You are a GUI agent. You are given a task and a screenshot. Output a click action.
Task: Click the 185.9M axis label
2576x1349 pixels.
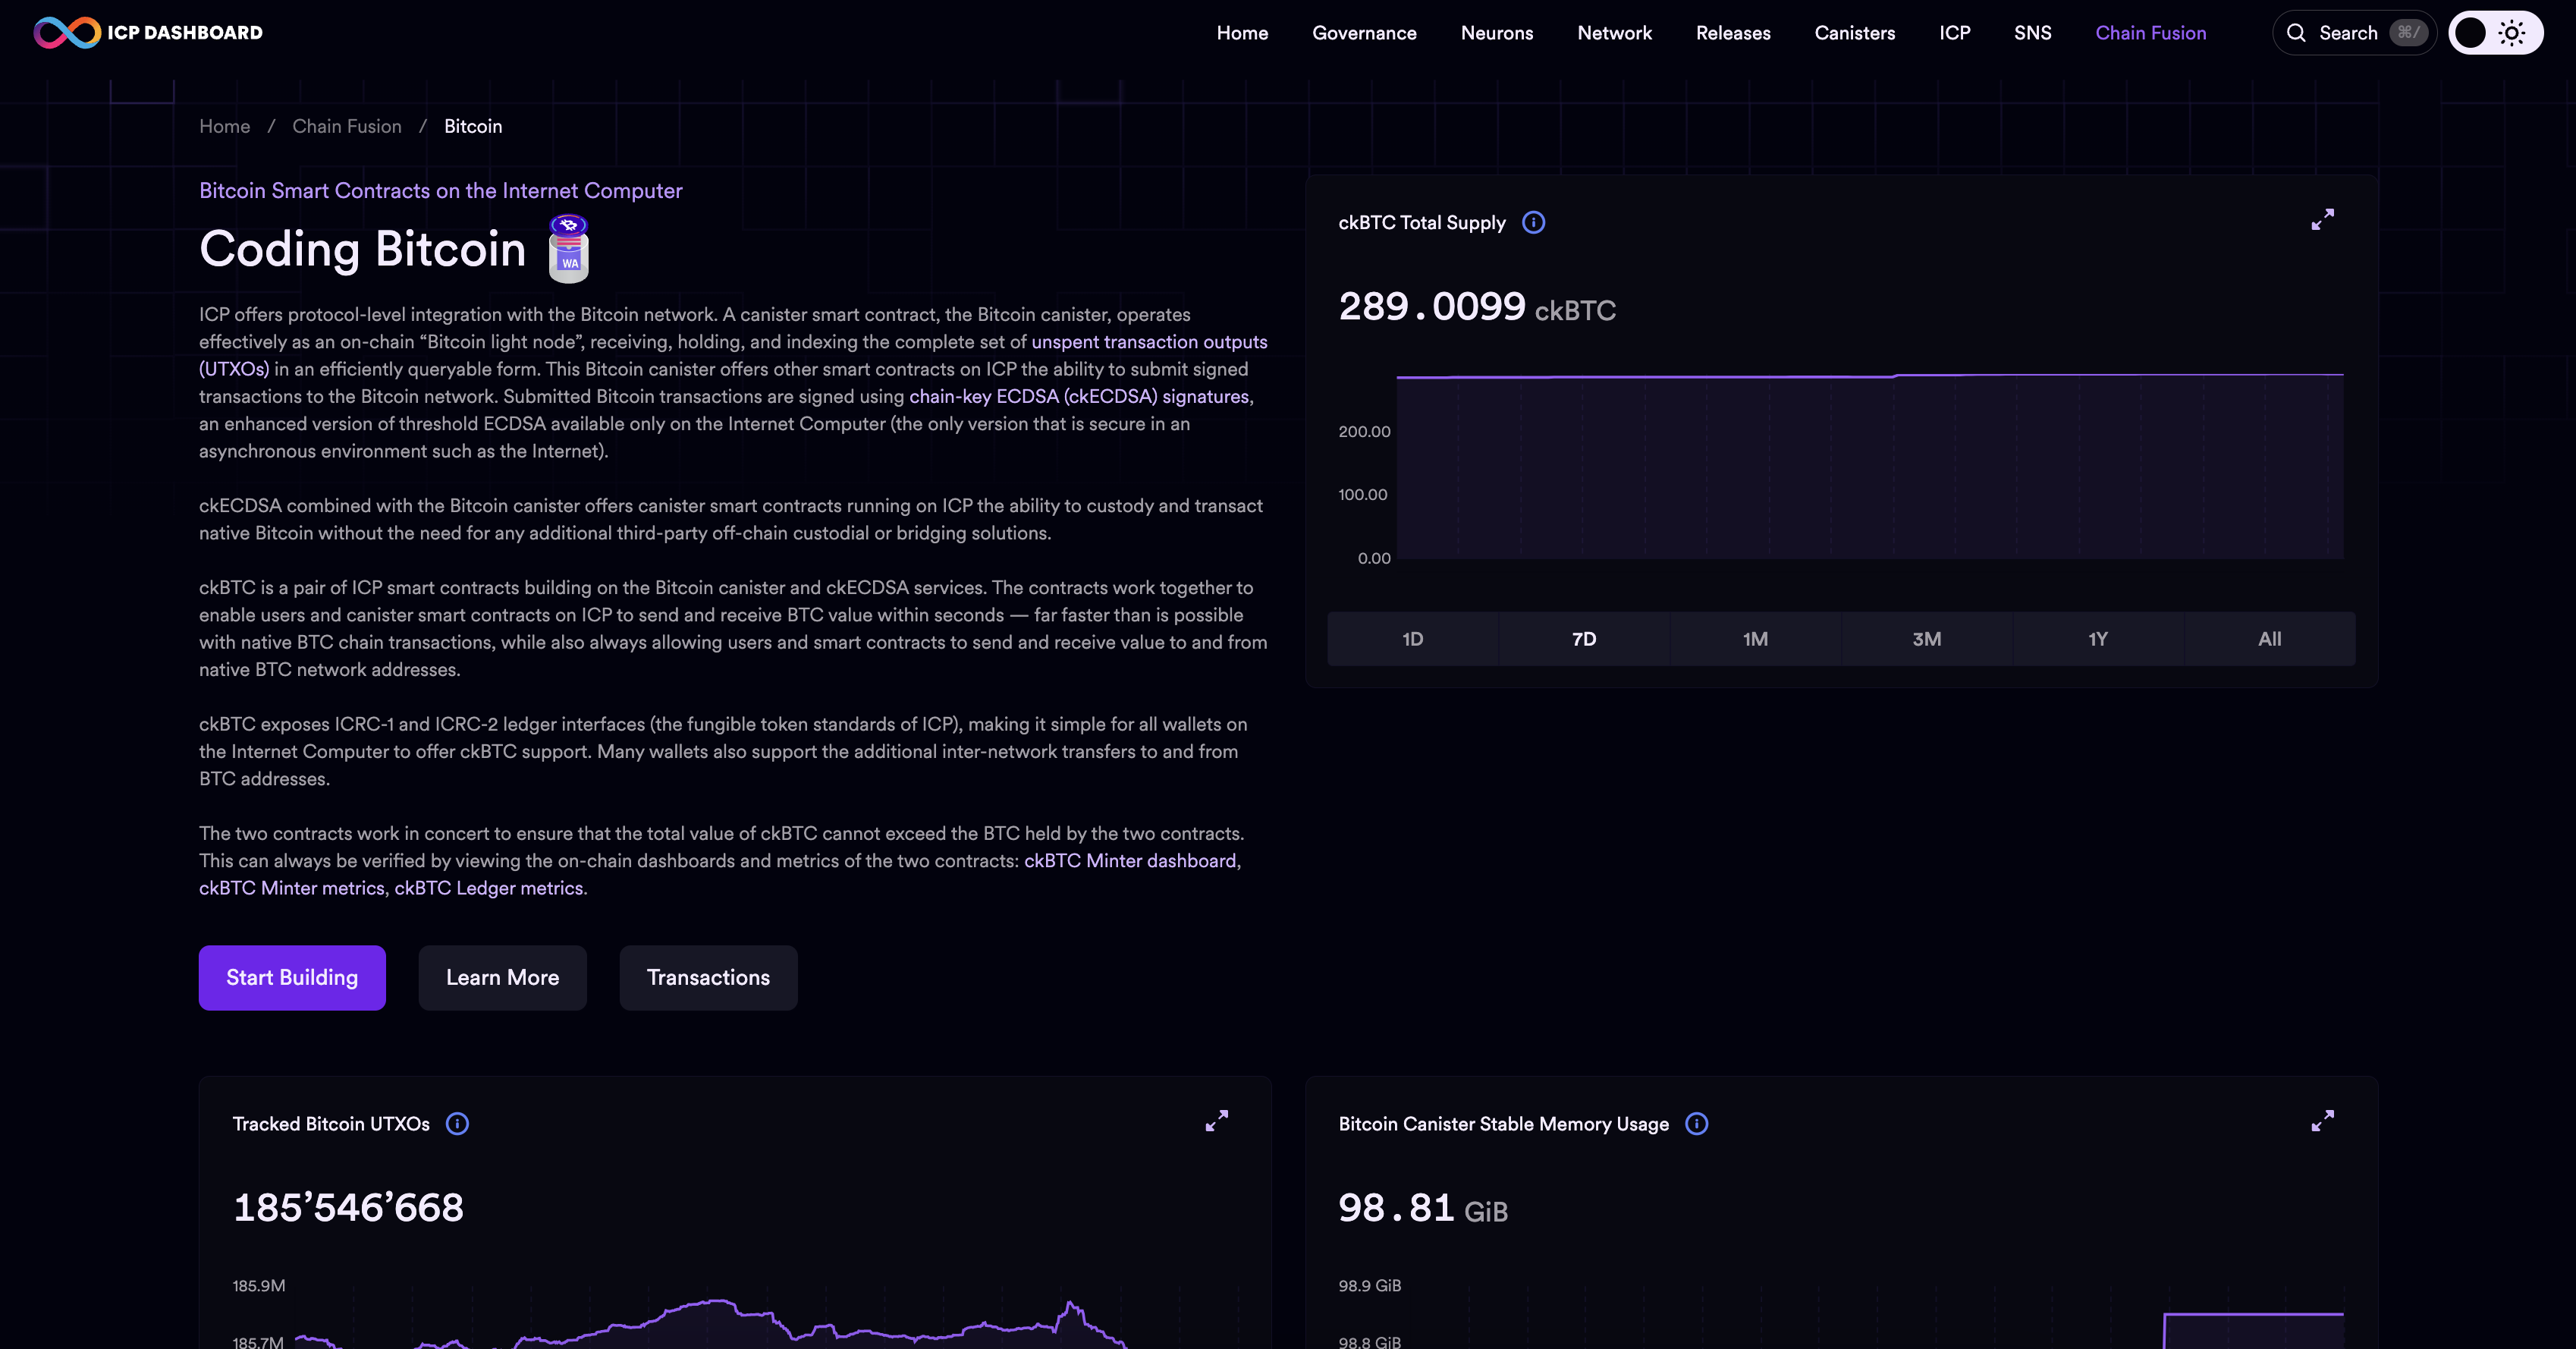258,1286
